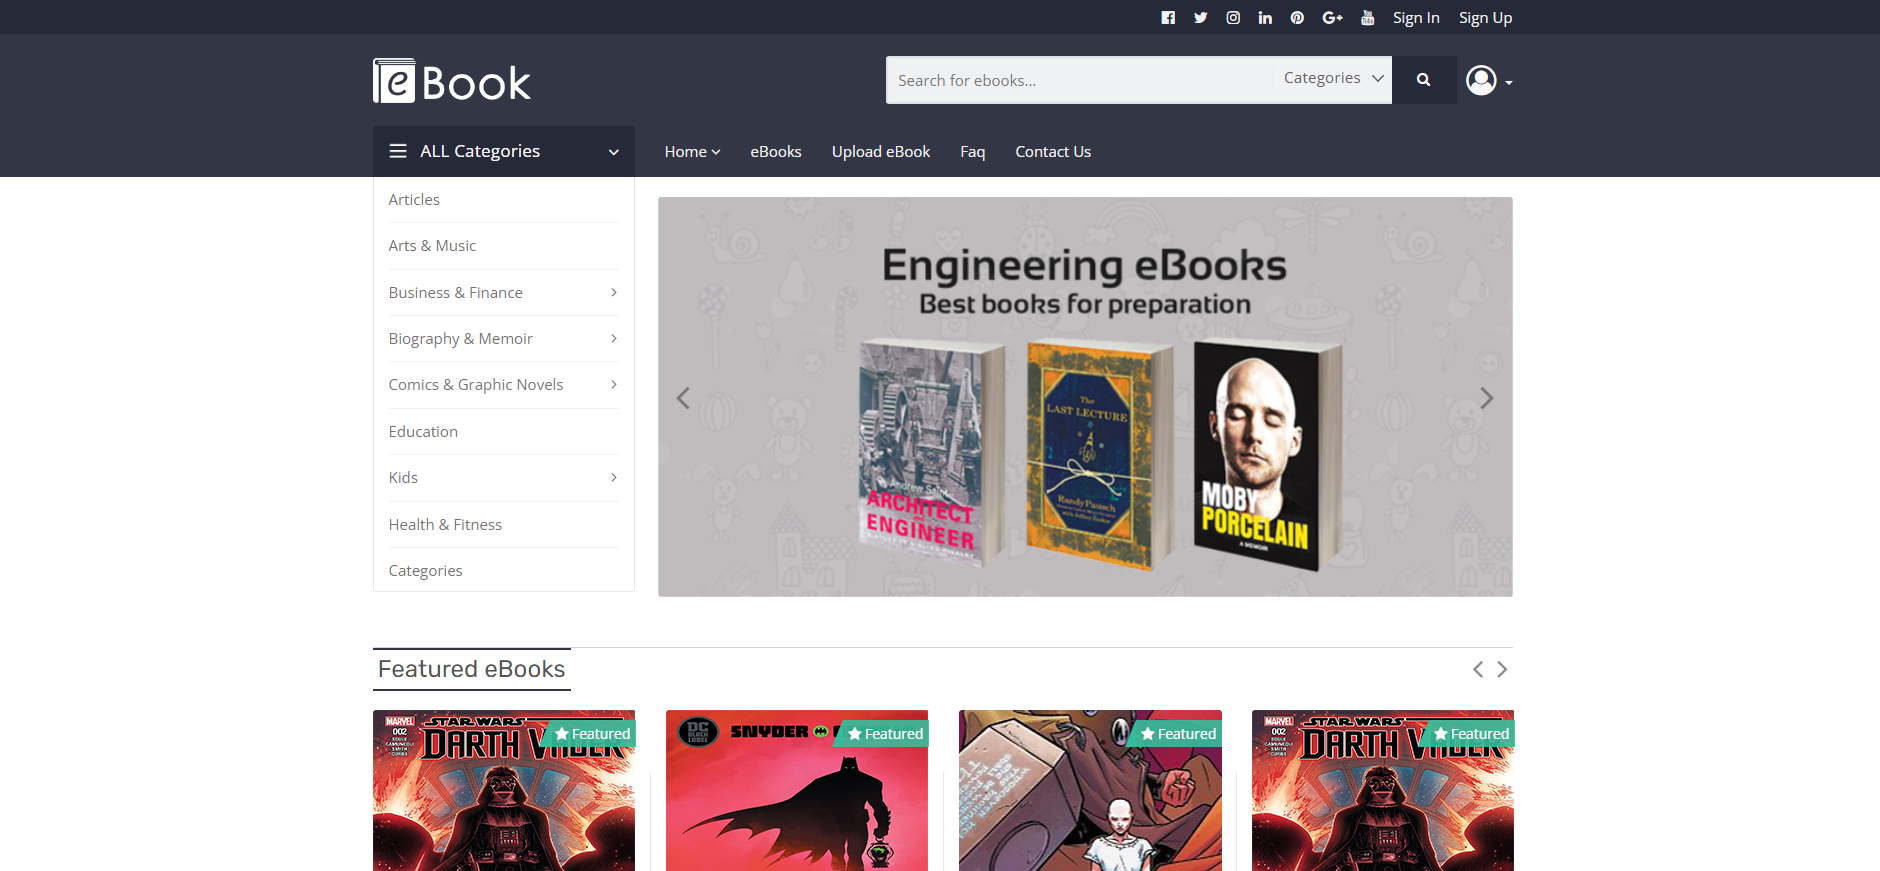This screenshot has height=871, width=1880.
Task: Open the LinkedIn social link
Action: [x=1265, y=18]
